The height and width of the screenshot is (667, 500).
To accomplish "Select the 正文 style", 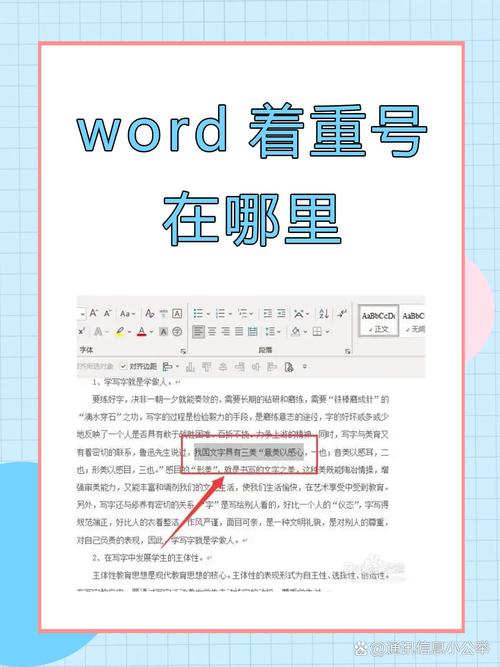I will click(x=379, y=321).
